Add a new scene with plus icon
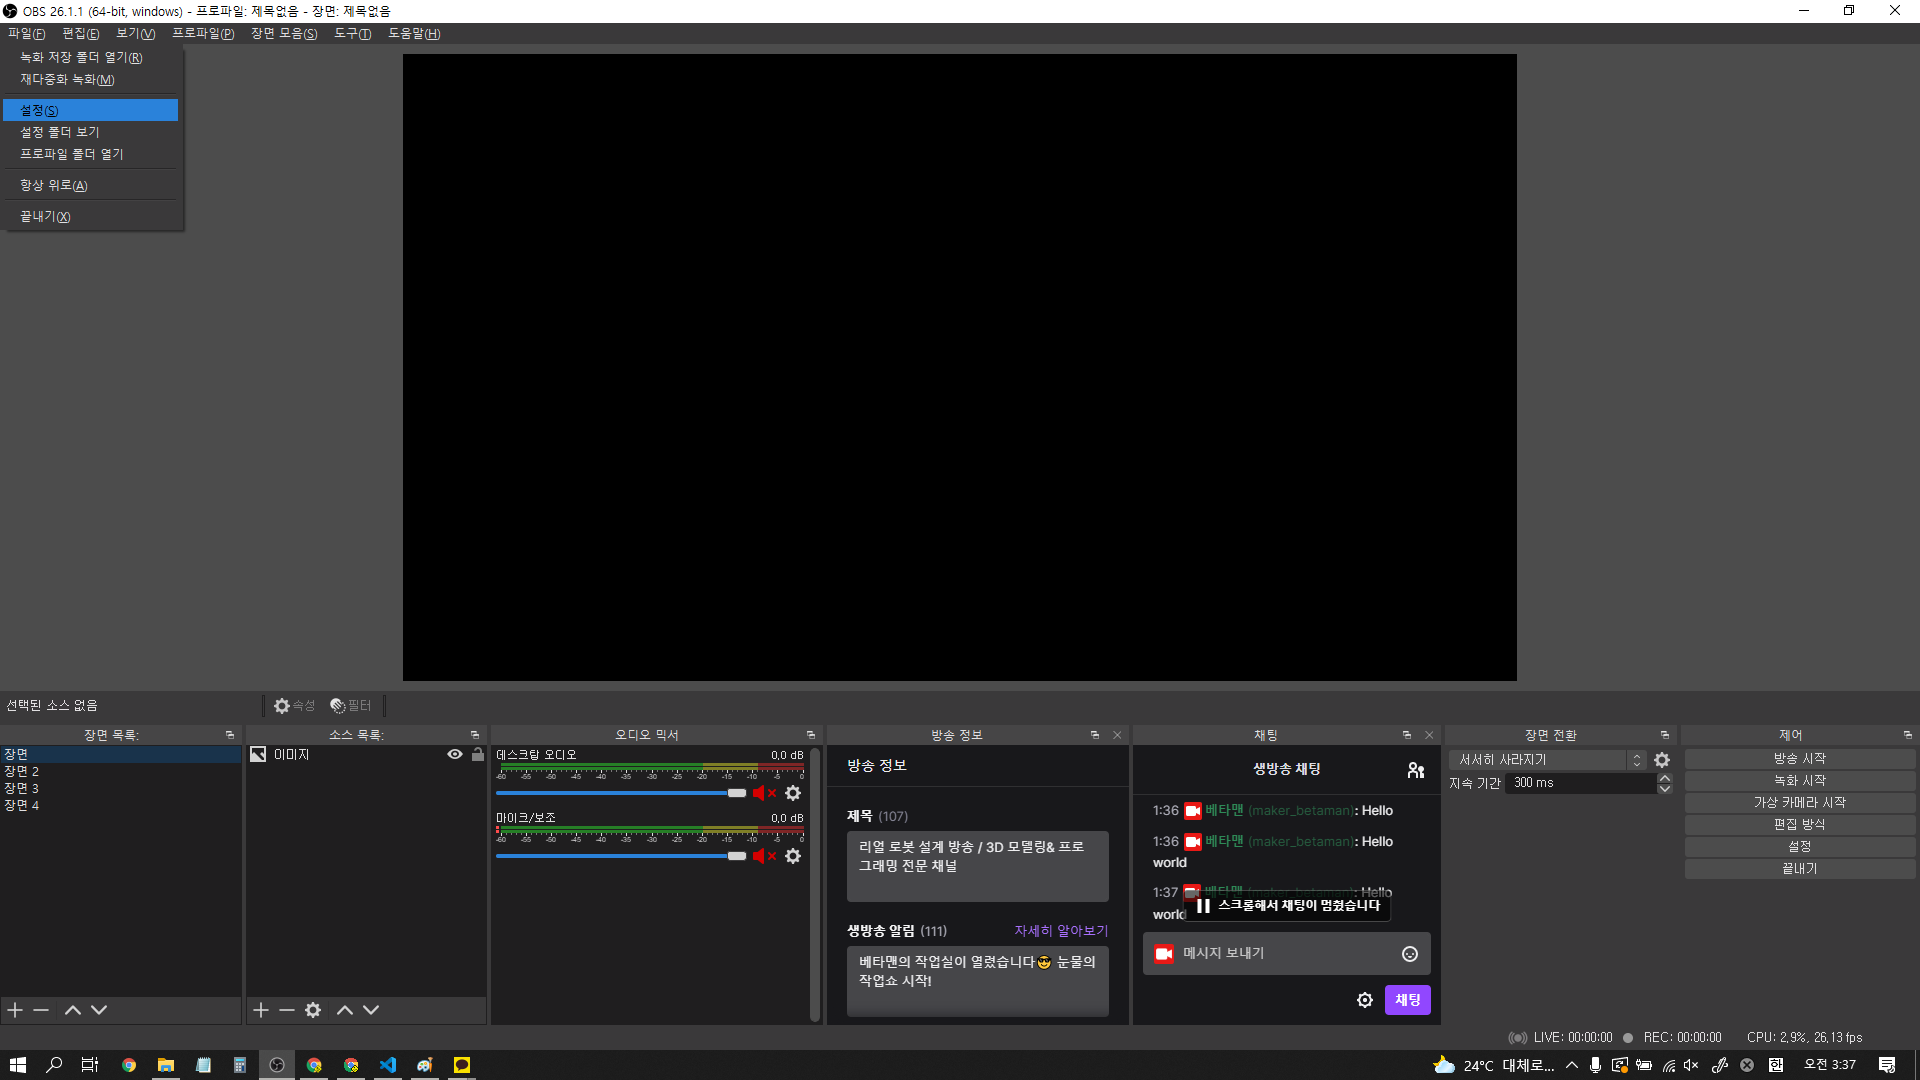 pos(15,1010)
